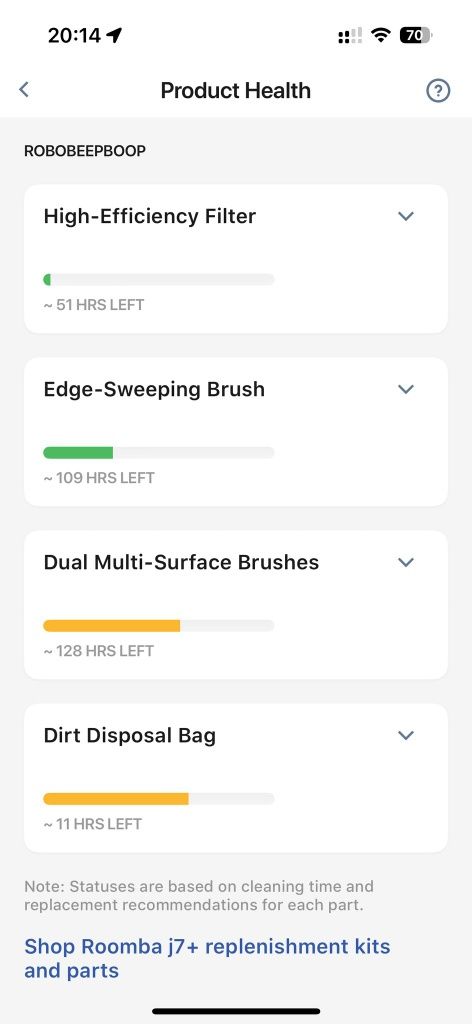Click the Dual Multi-Surface Brushes orange bar

(x=112, y=626)
